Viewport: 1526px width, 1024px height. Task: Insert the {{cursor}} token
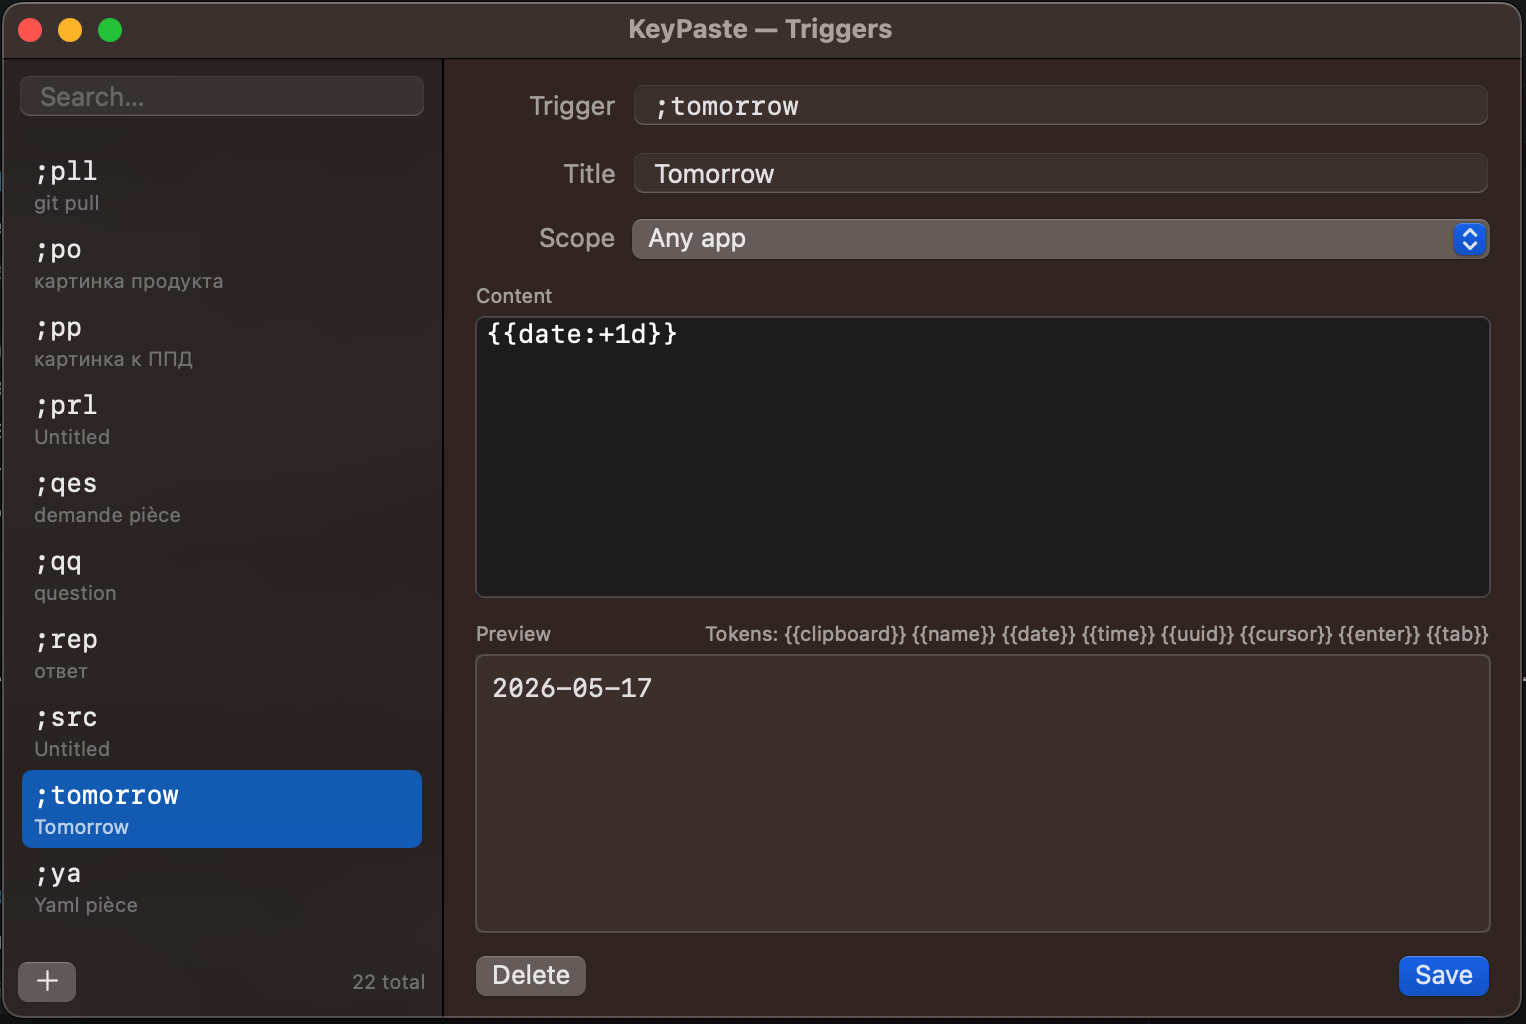(x=1286, y=634)
